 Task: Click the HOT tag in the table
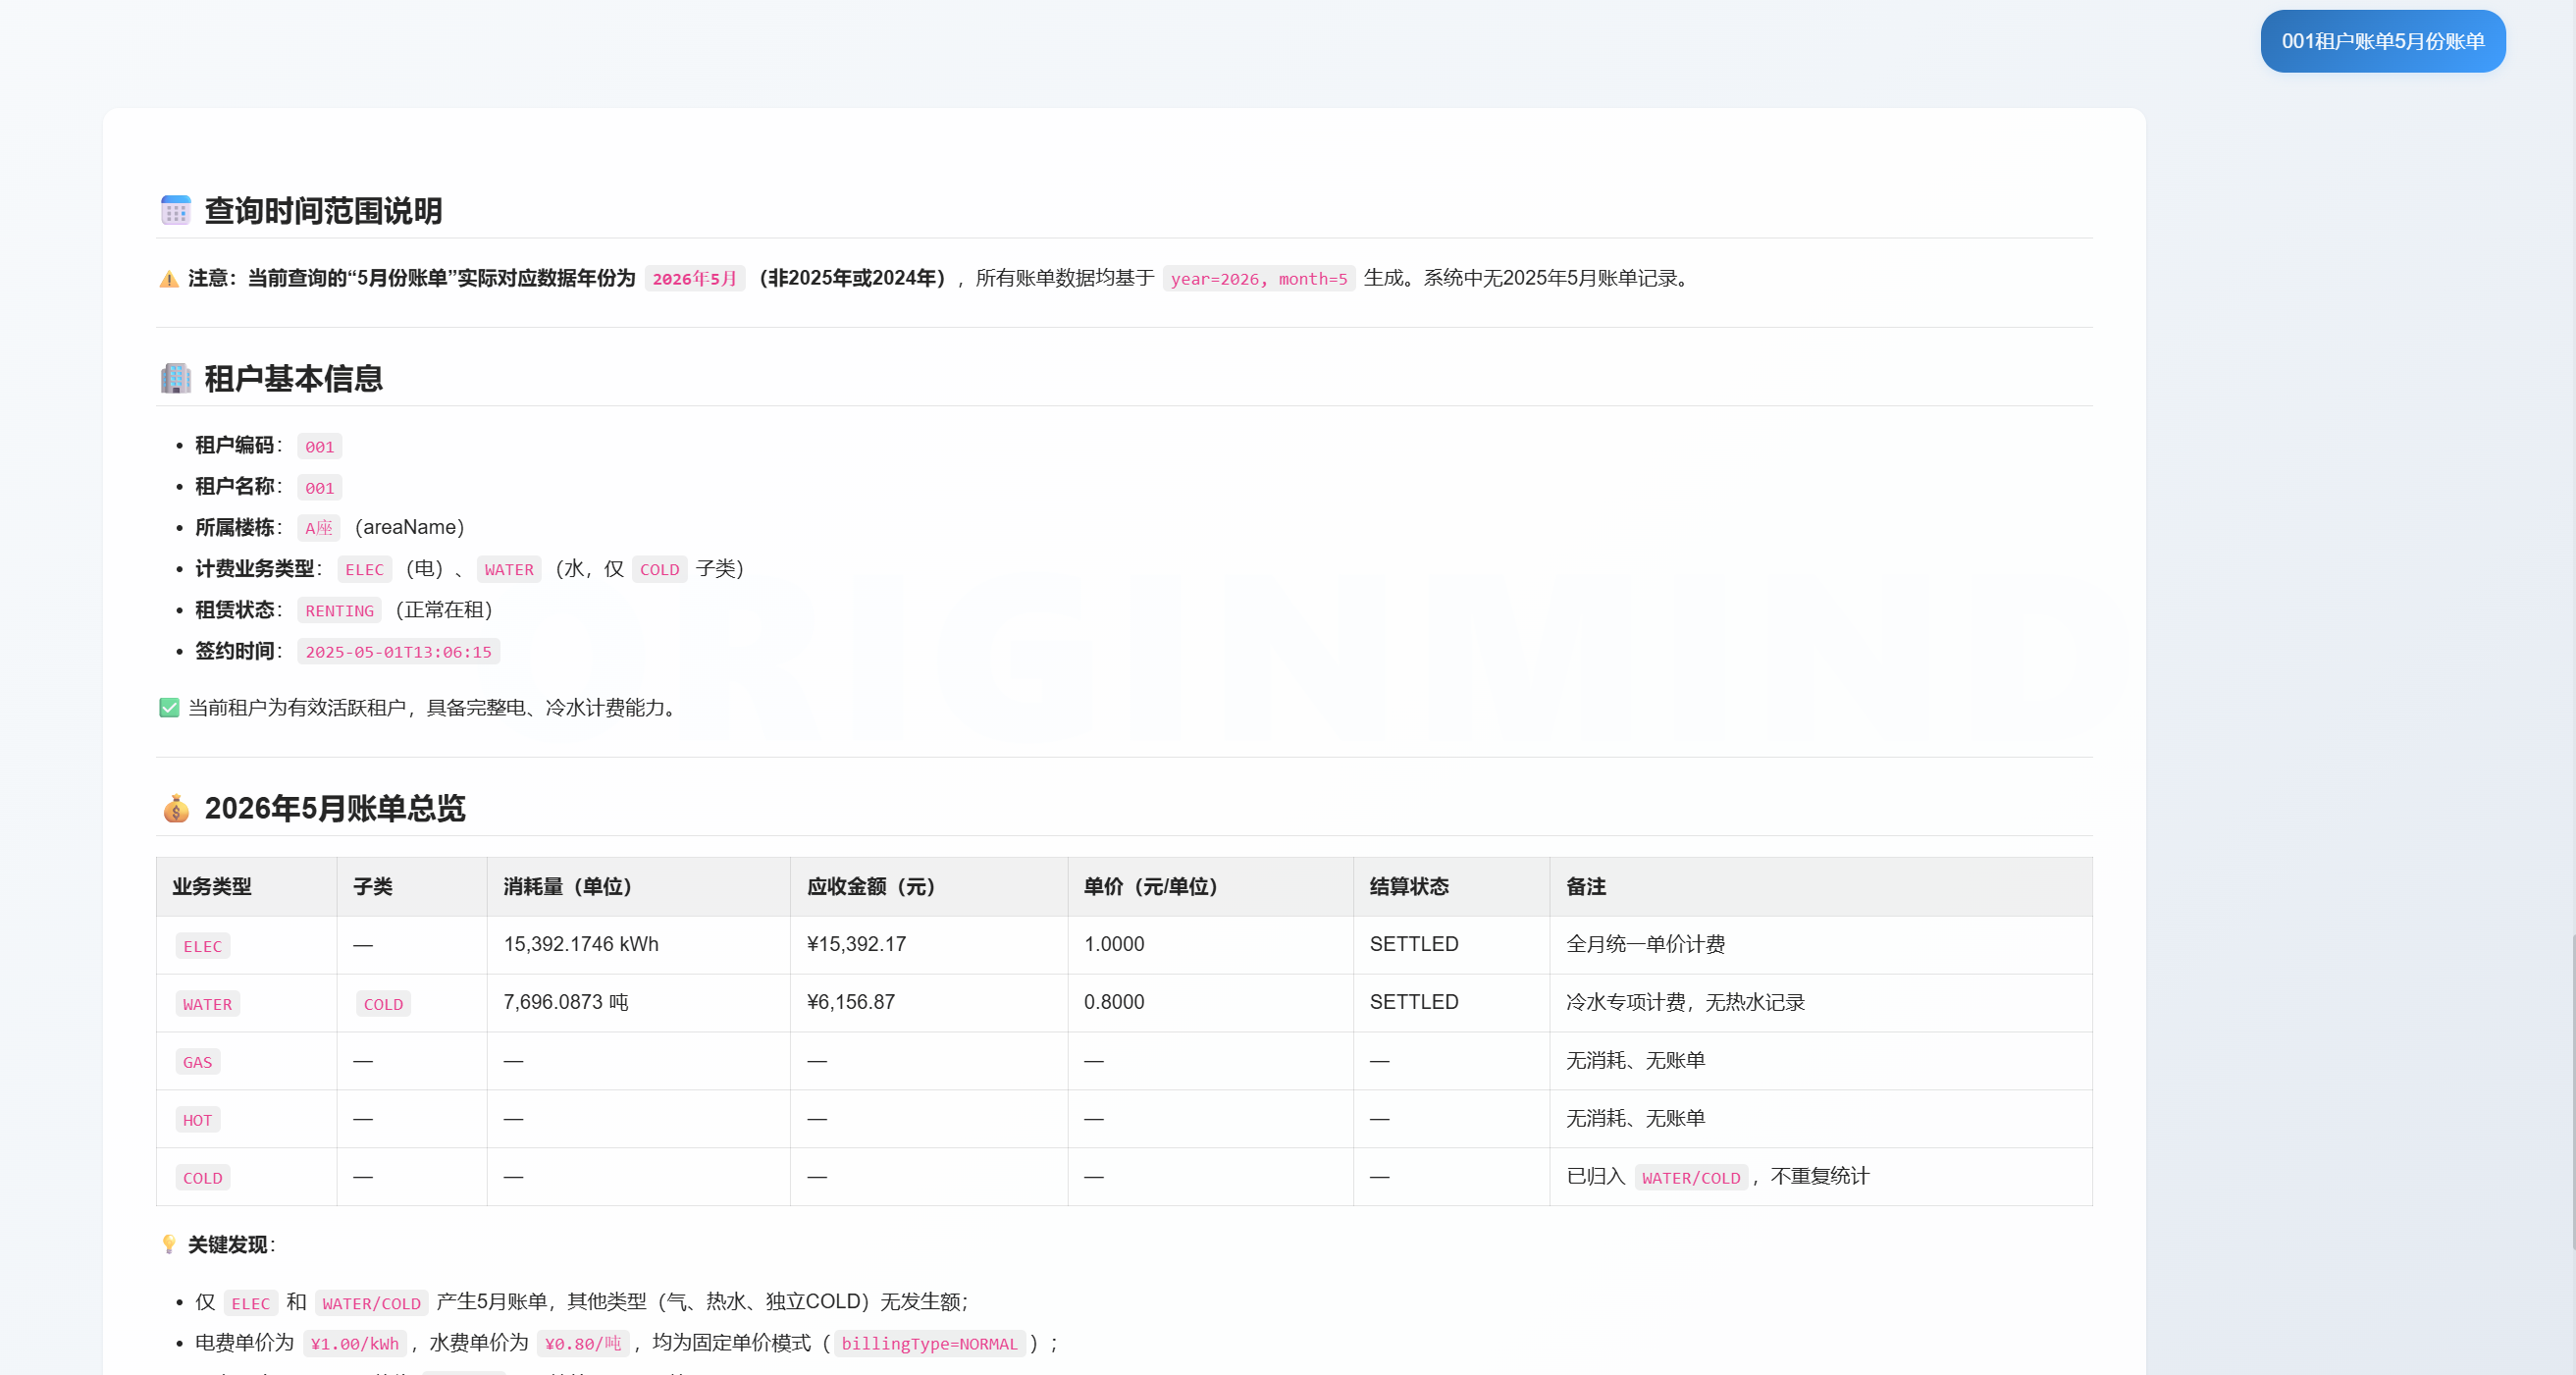[x=198, y=1120]
